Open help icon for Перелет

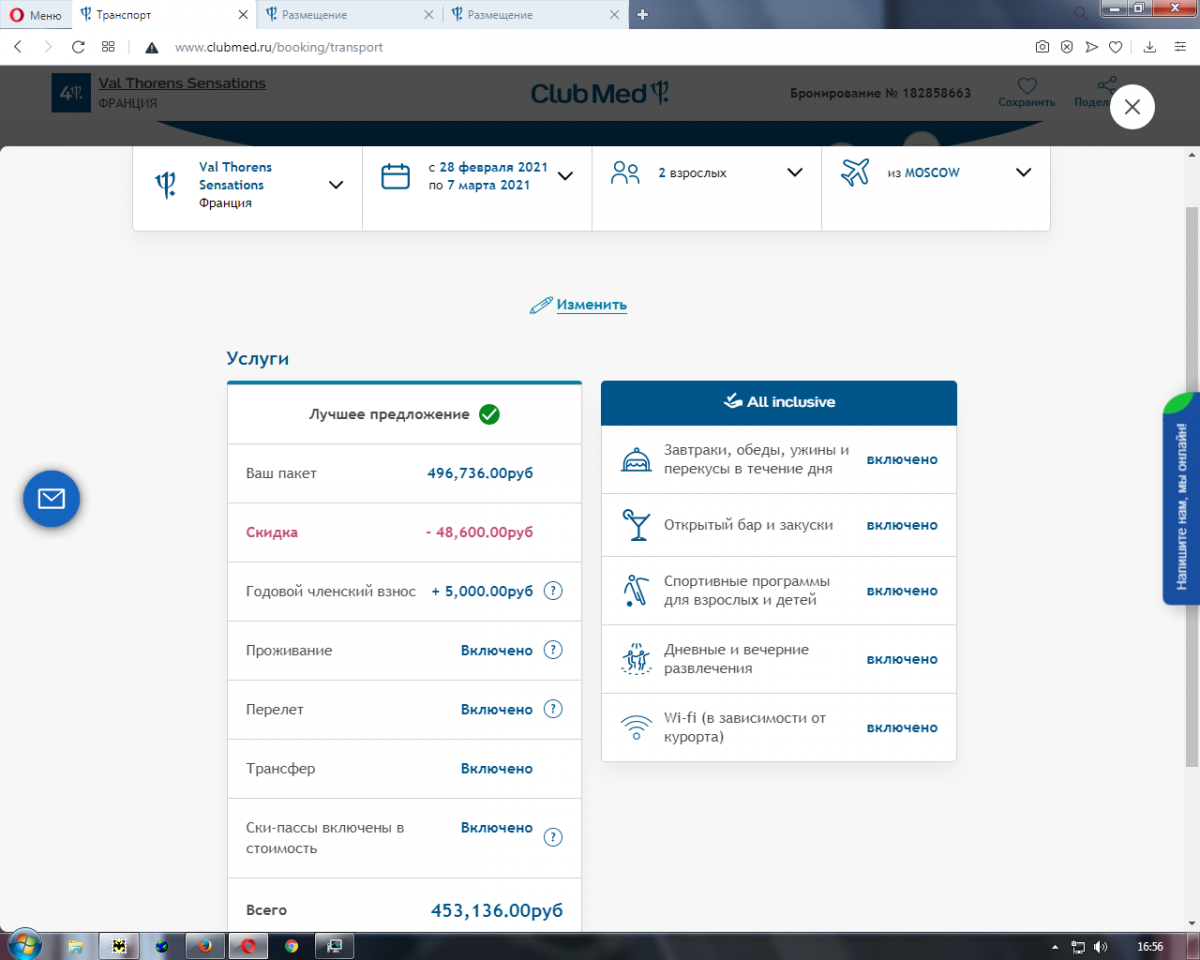tap(553, 709)
